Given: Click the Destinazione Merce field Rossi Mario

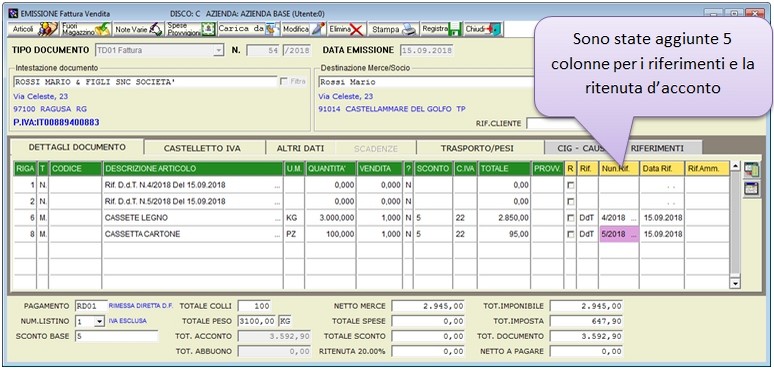Looking at the screenshot, I should click(x=427, y=82).
